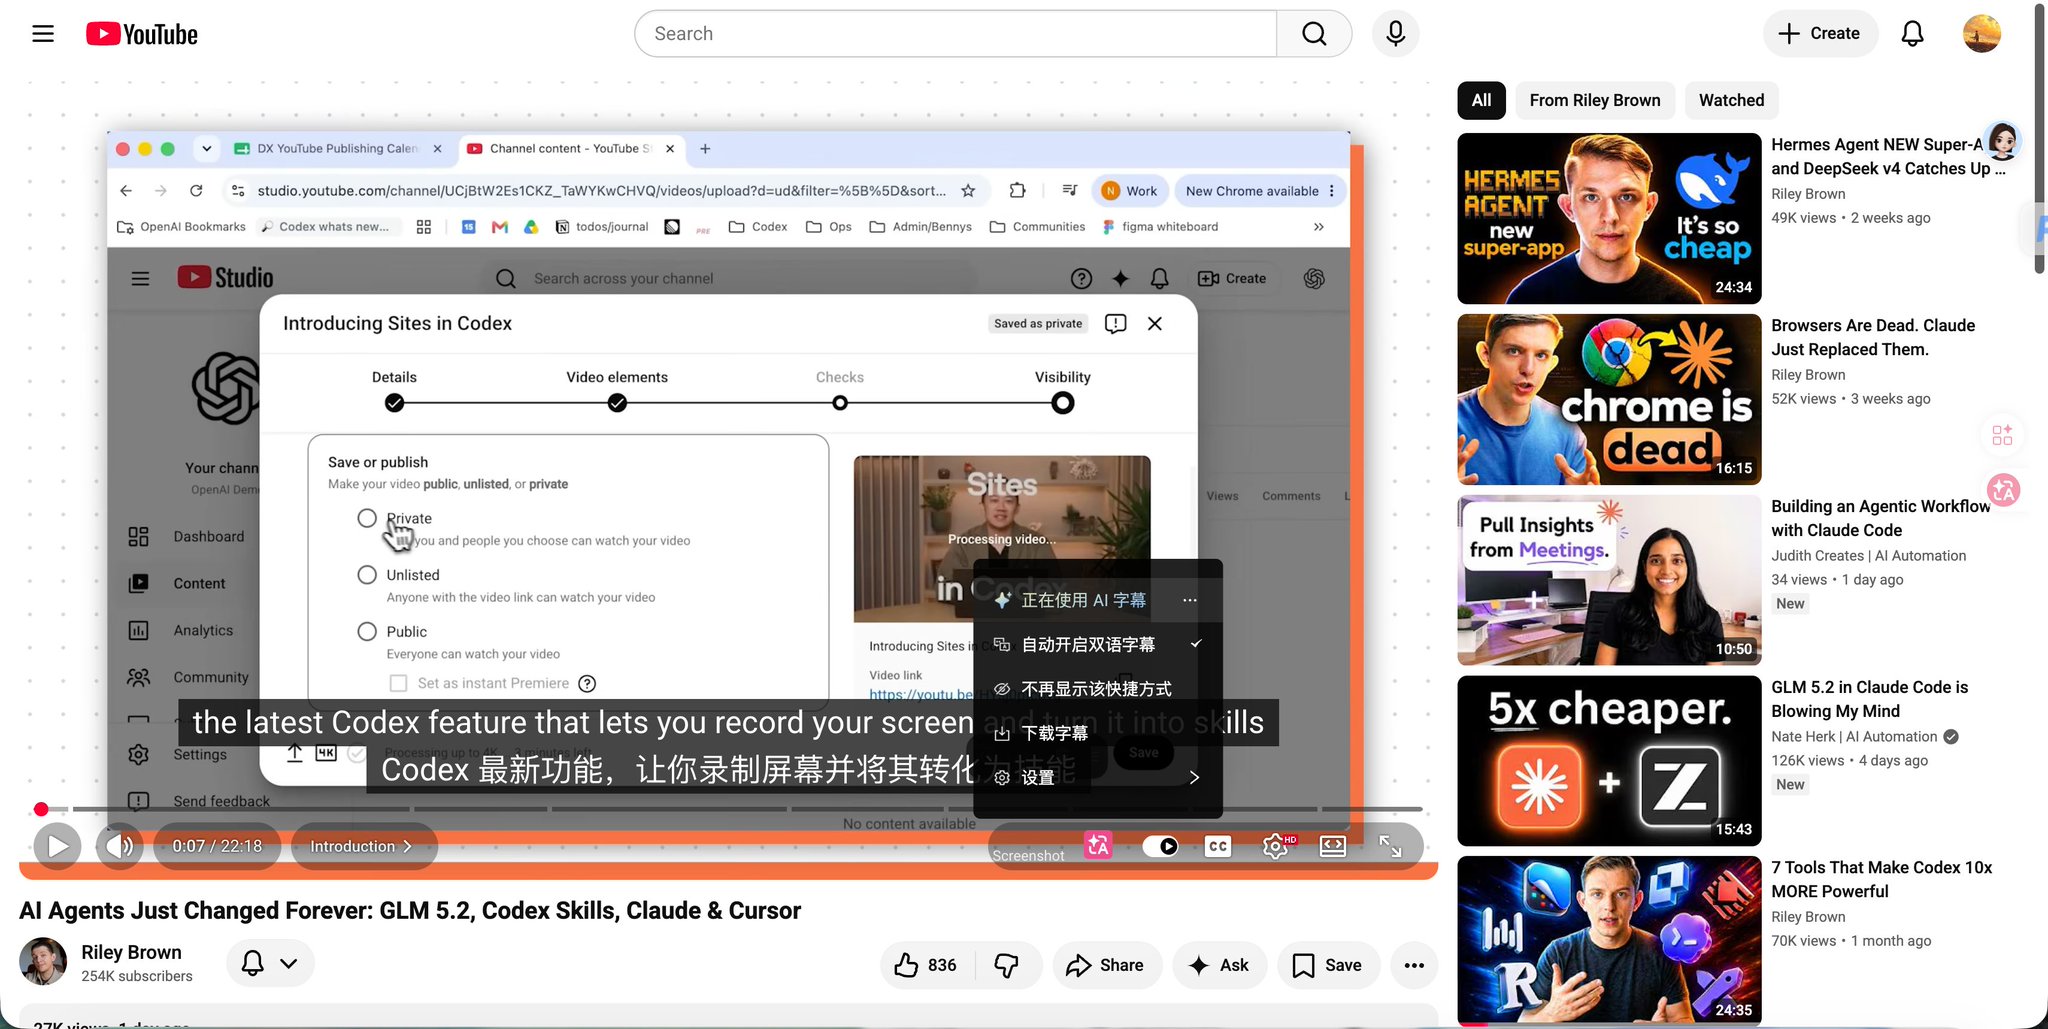
Task: Open the notifications bell in the header
Action: click(1912, 34)
